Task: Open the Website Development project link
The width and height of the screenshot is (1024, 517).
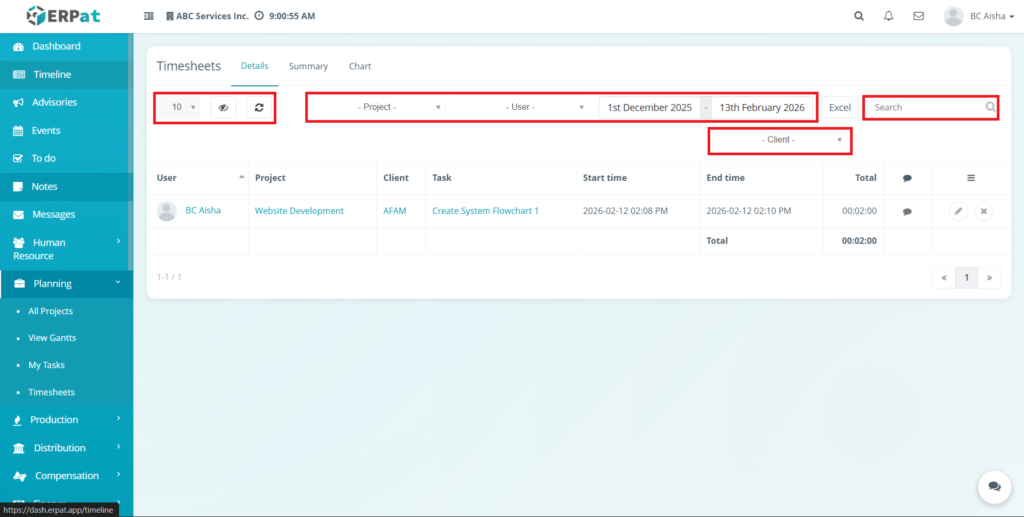Action: pyautogui.click(x=299, y=211)
